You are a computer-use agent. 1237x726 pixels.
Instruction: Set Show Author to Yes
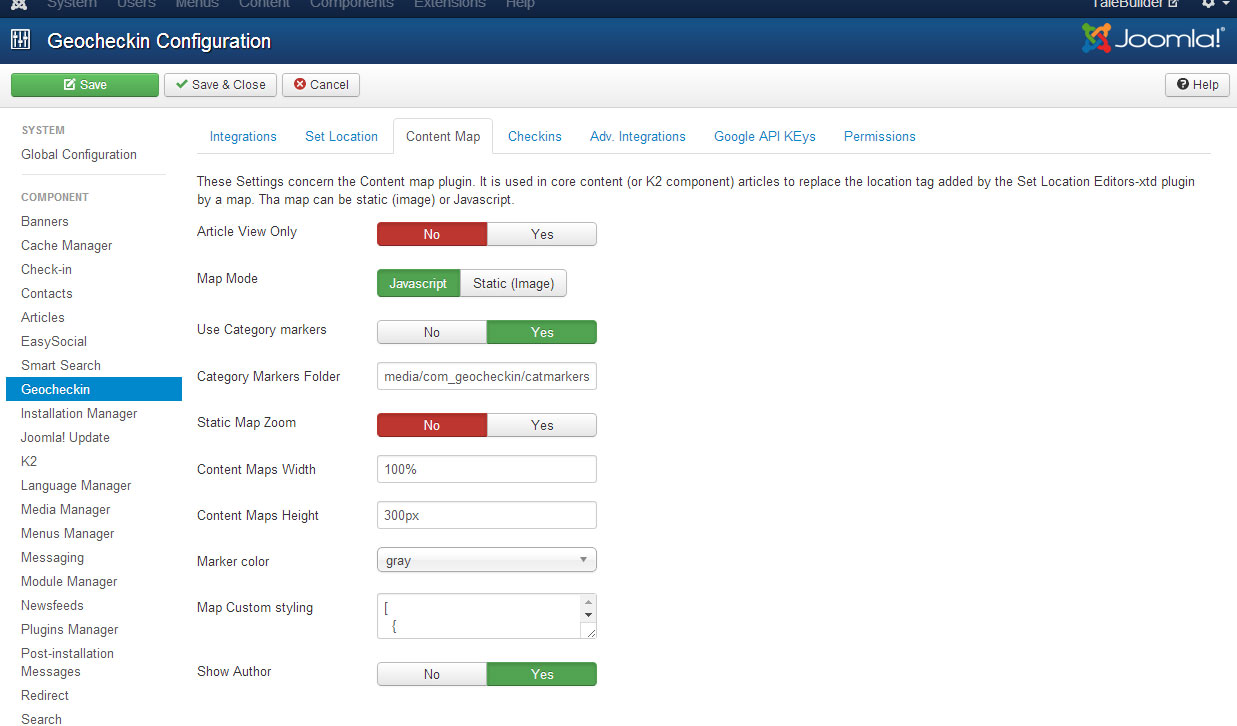point(542,674)
